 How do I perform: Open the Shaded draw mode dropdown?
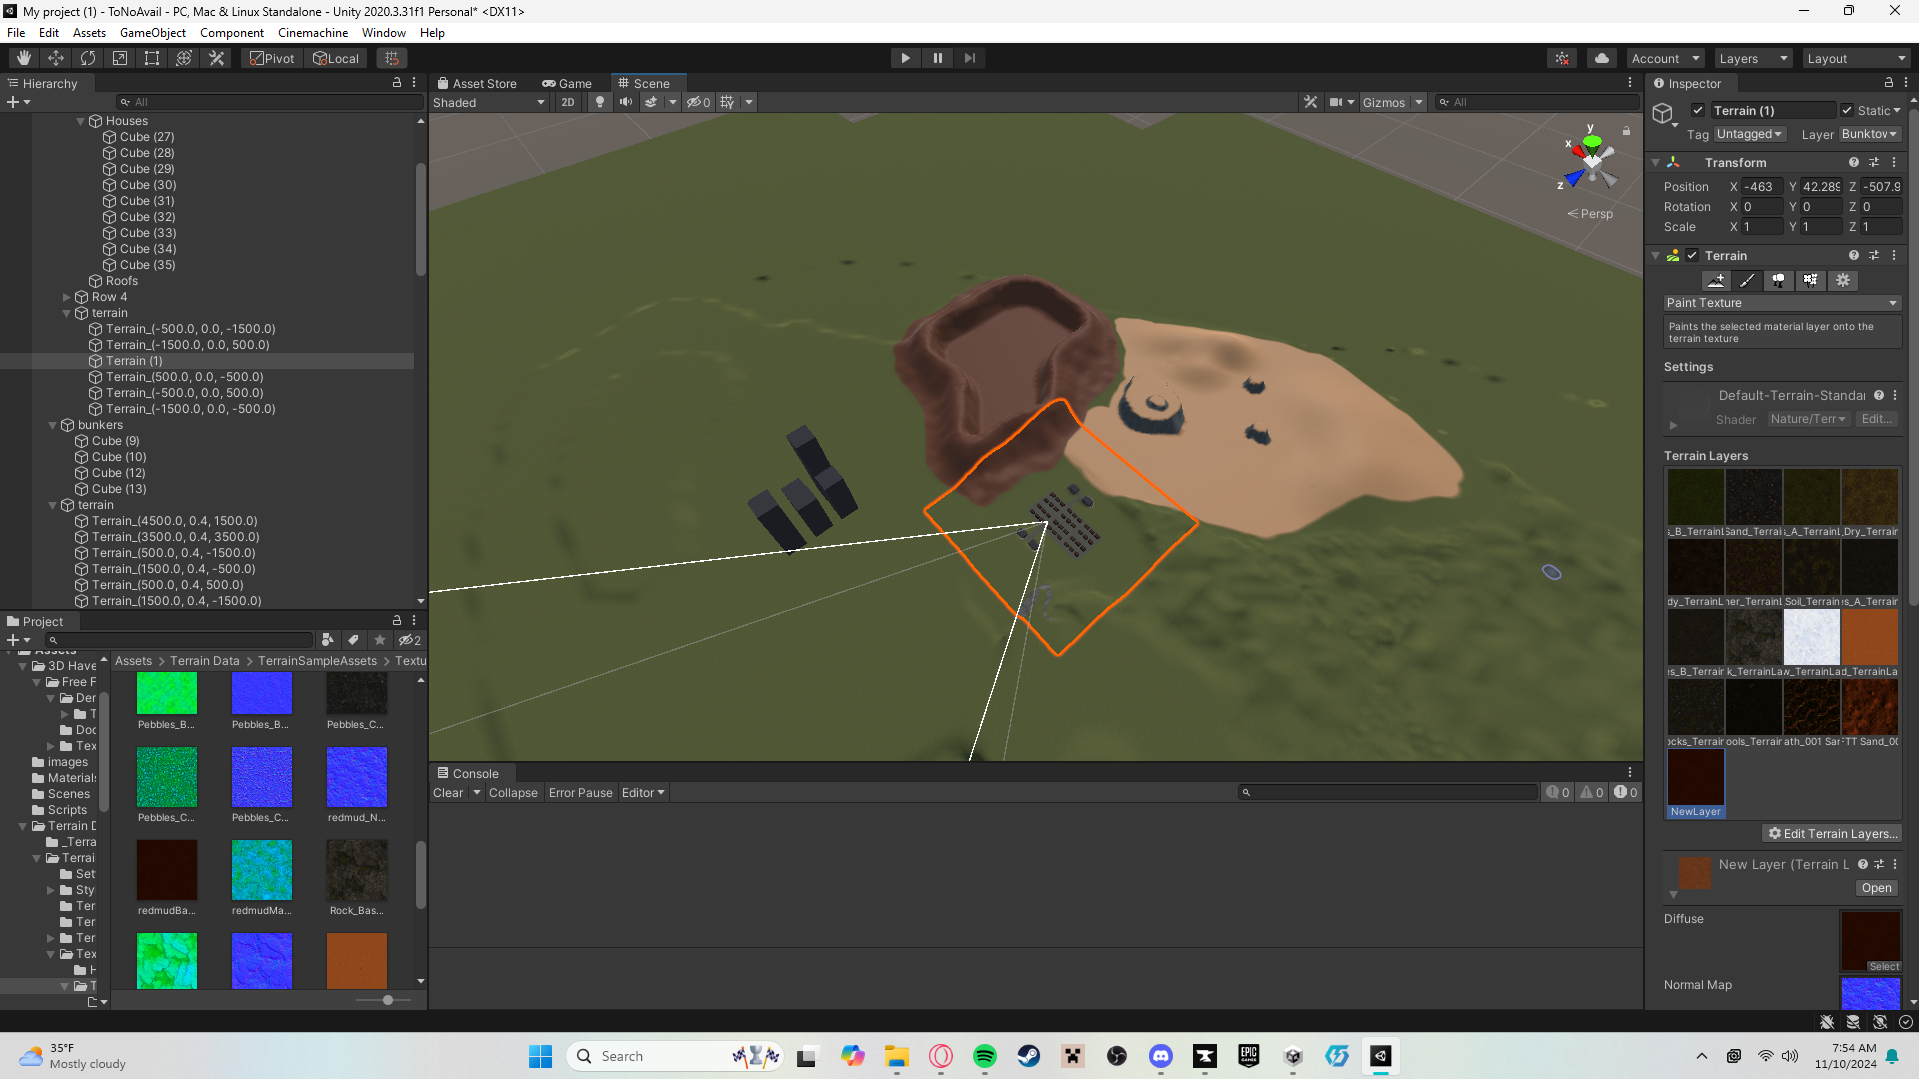pos(488,101)
